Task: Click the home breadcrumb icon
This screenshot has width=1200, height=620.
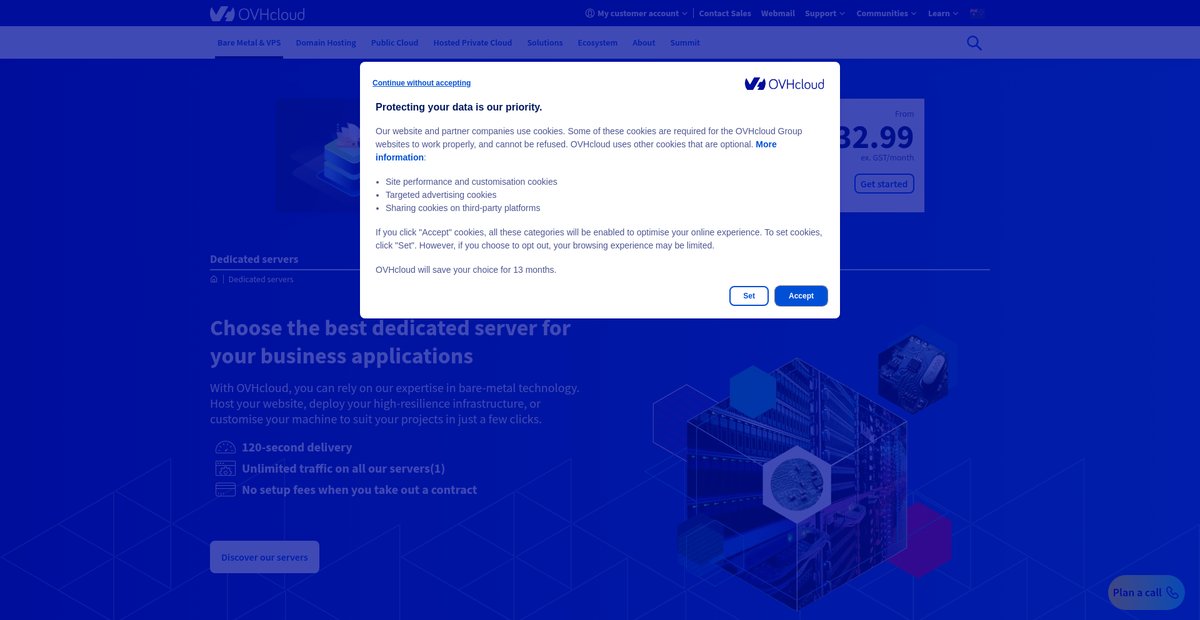Action: coord(214,279)
